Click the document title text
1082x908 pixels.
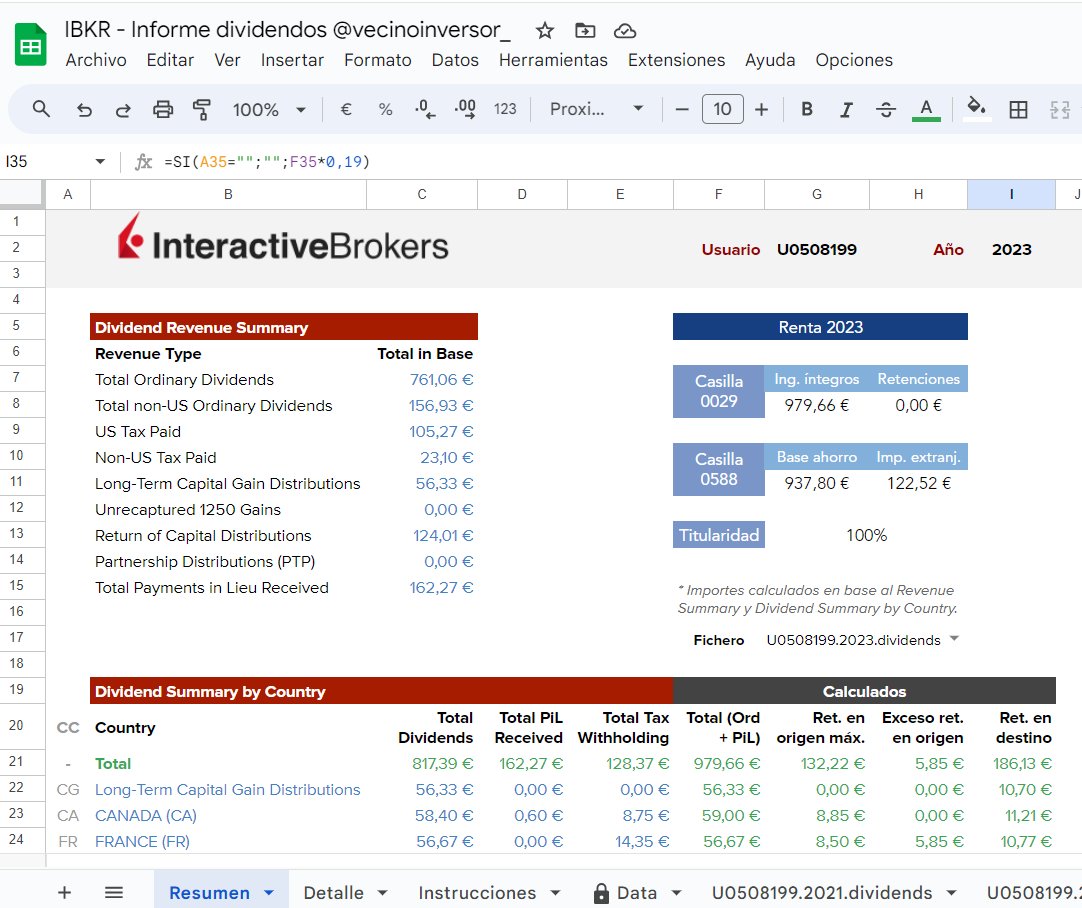coord(287,30)
